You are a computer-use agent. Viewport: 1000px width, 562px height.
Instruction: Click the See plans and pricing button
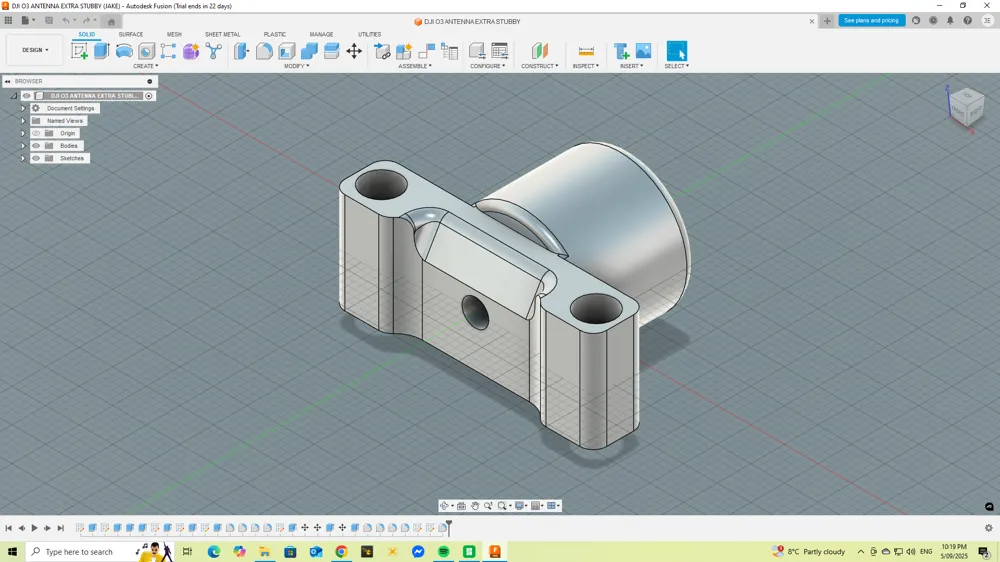(x=871, y=20)
